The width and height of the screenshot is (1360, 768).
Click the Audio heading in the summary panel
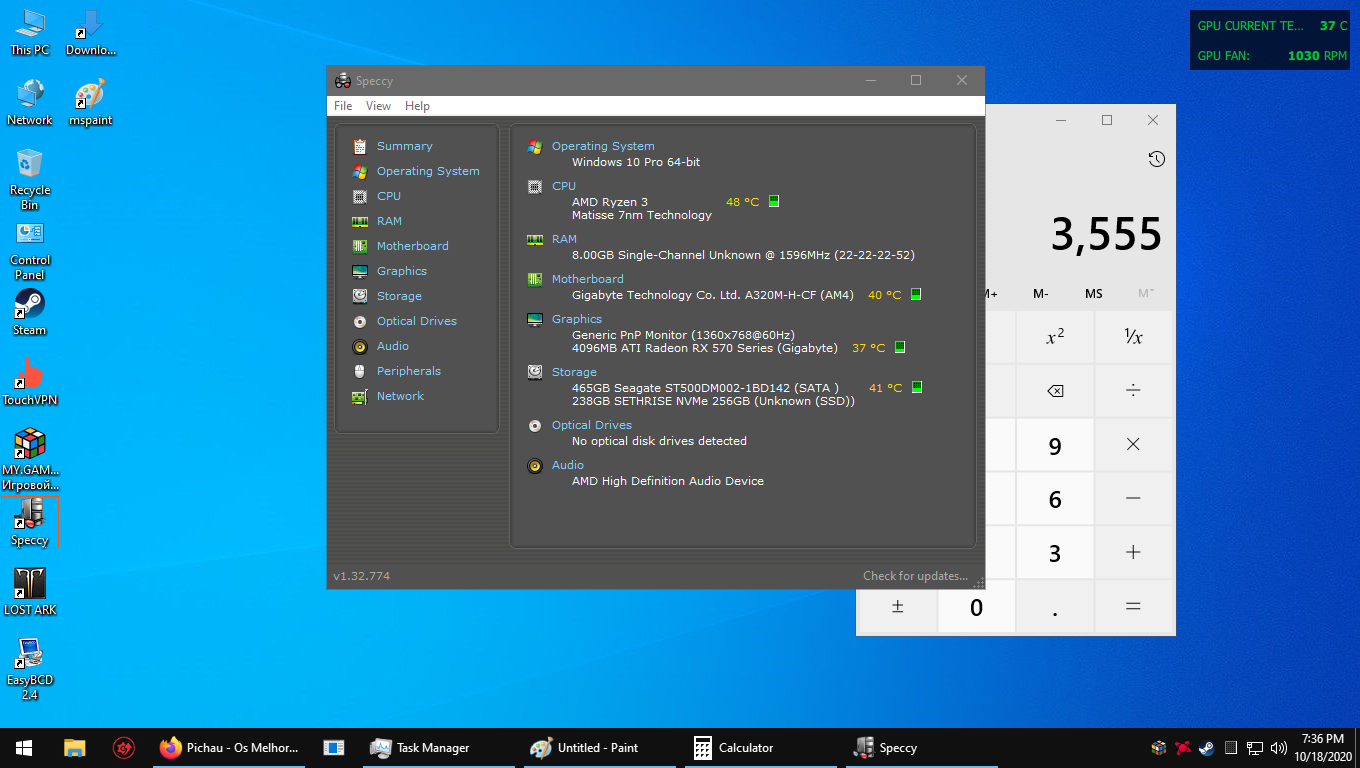[x=568, y=465]
